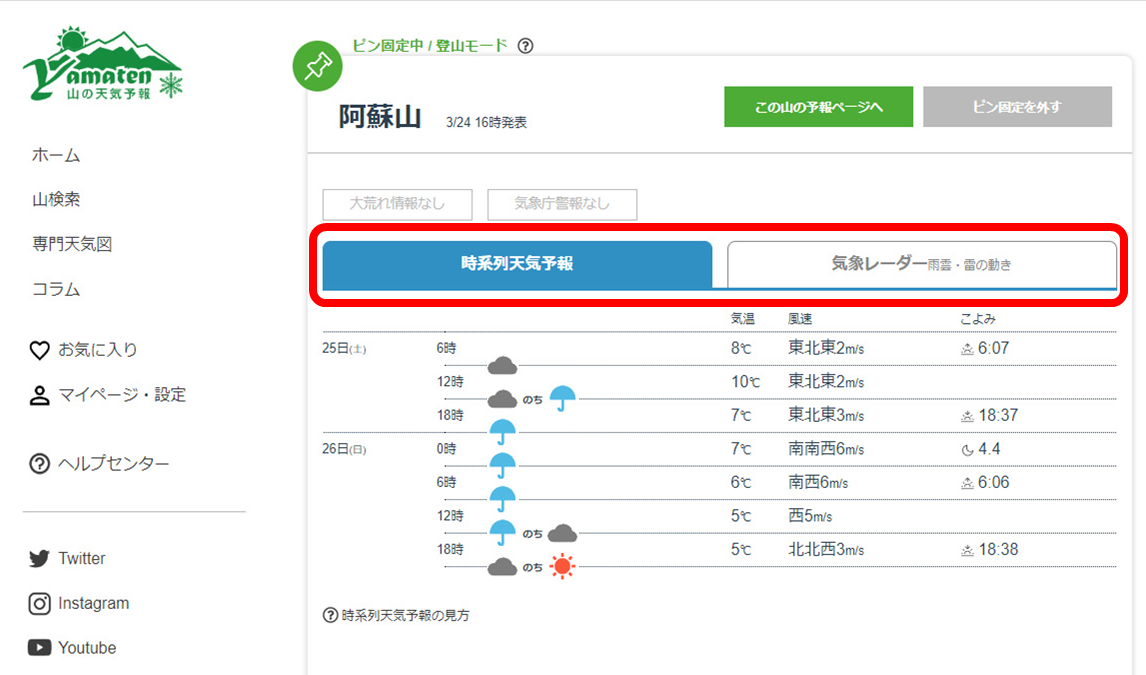Click the 3/24 16時発表 issue time
The image size is (1146, 675).
tap(486, 123)
